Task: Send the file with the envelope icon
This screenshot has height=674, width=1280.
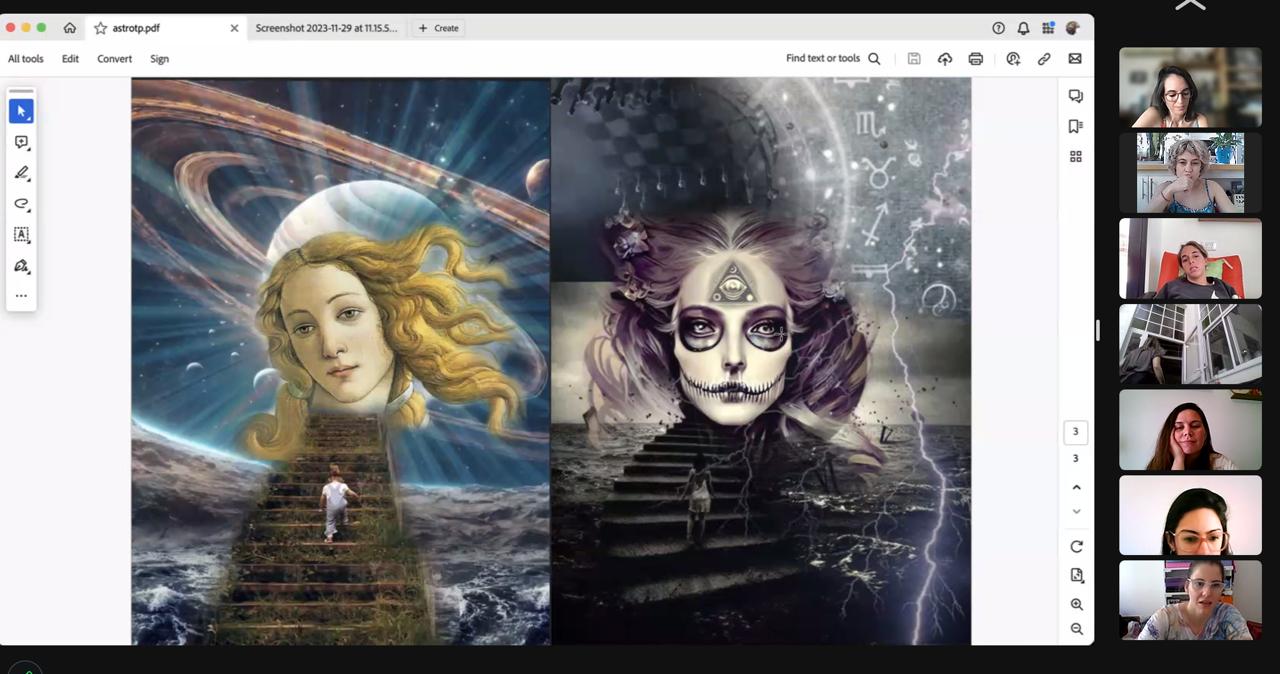Action: point(1075,59)
